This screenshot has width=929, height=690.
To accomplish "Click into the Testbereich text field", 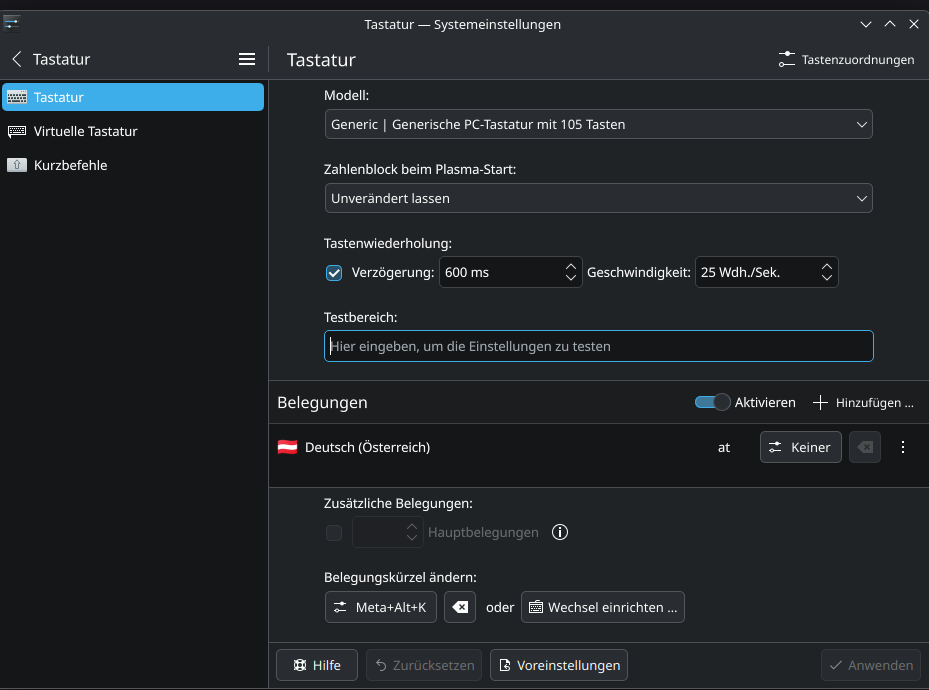I will point(598,346).
